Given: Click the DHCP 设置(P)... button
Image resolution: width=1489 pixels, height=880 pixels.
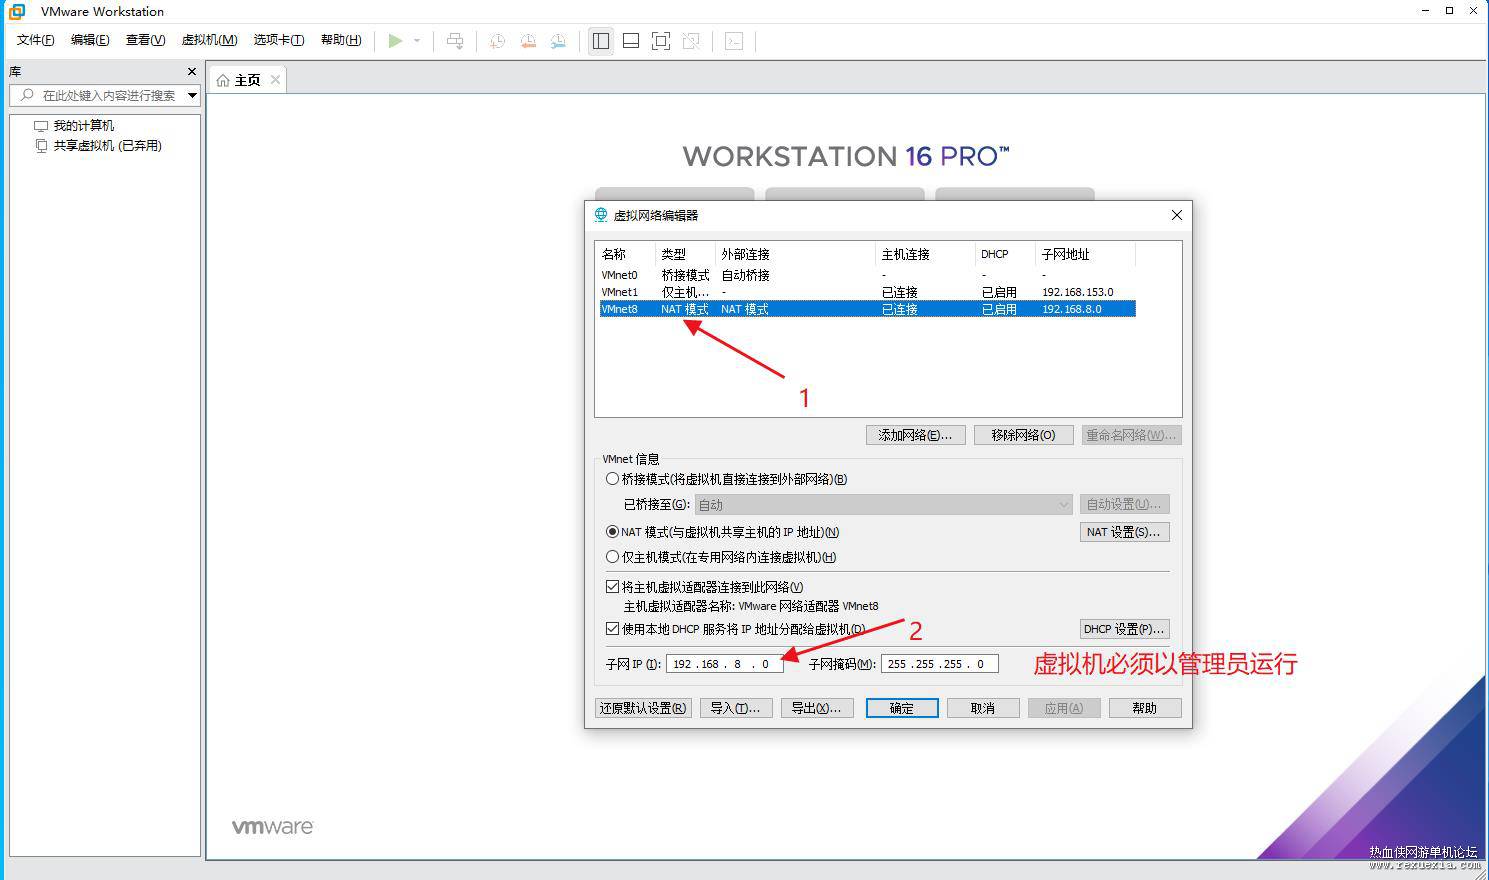Looking at the screenshot, I should (x=1124, y=629).
